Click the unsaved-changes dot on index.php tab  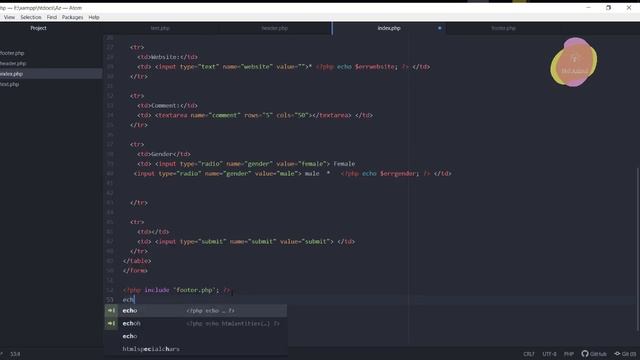coord(440,28)
